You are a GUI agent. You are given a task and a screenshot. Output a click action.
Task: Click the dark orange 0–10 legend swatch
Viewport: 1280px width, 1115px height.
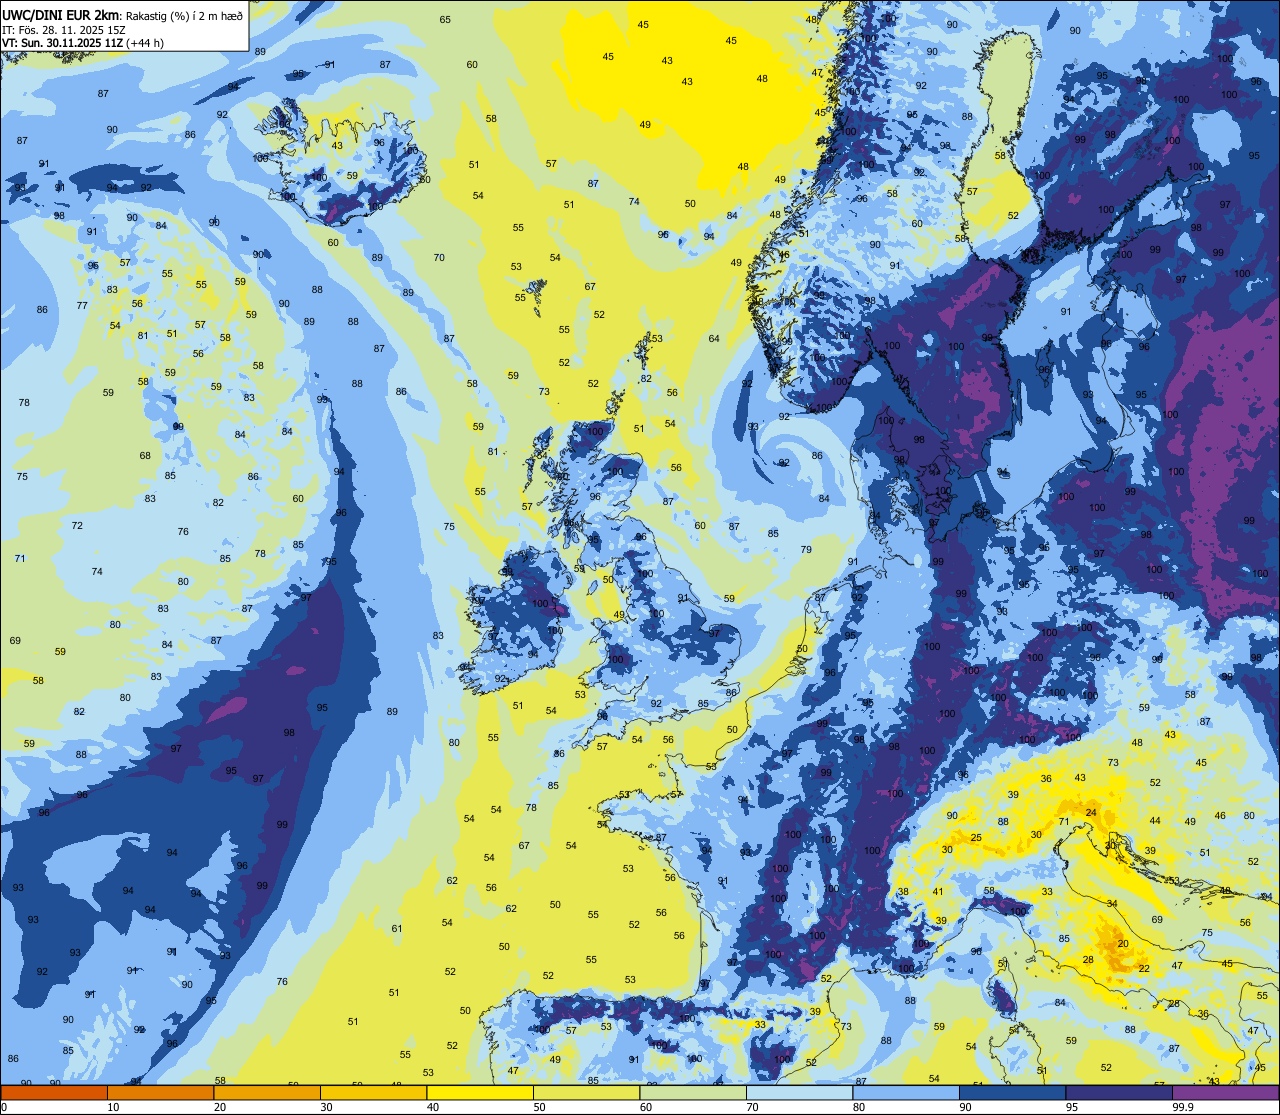click(x=54, y=1093)
